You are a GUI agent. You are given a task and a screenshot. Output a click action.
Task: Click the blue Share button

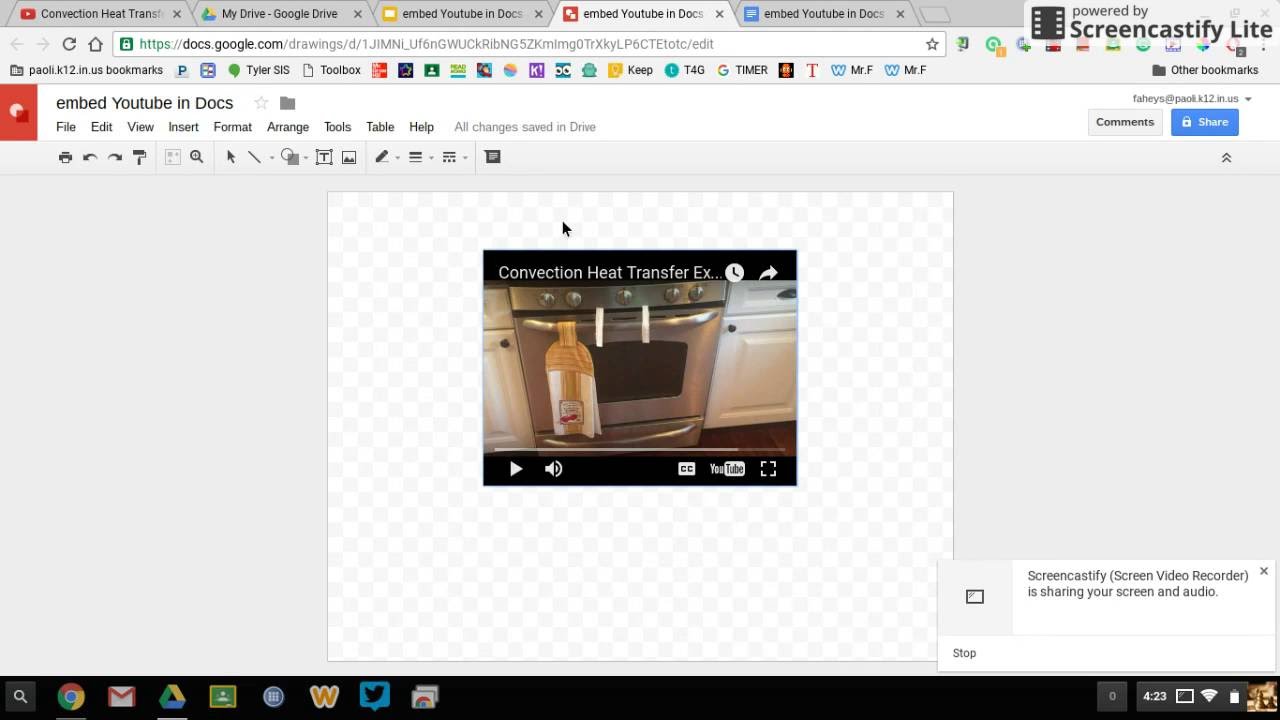(x=1204, y=122)
